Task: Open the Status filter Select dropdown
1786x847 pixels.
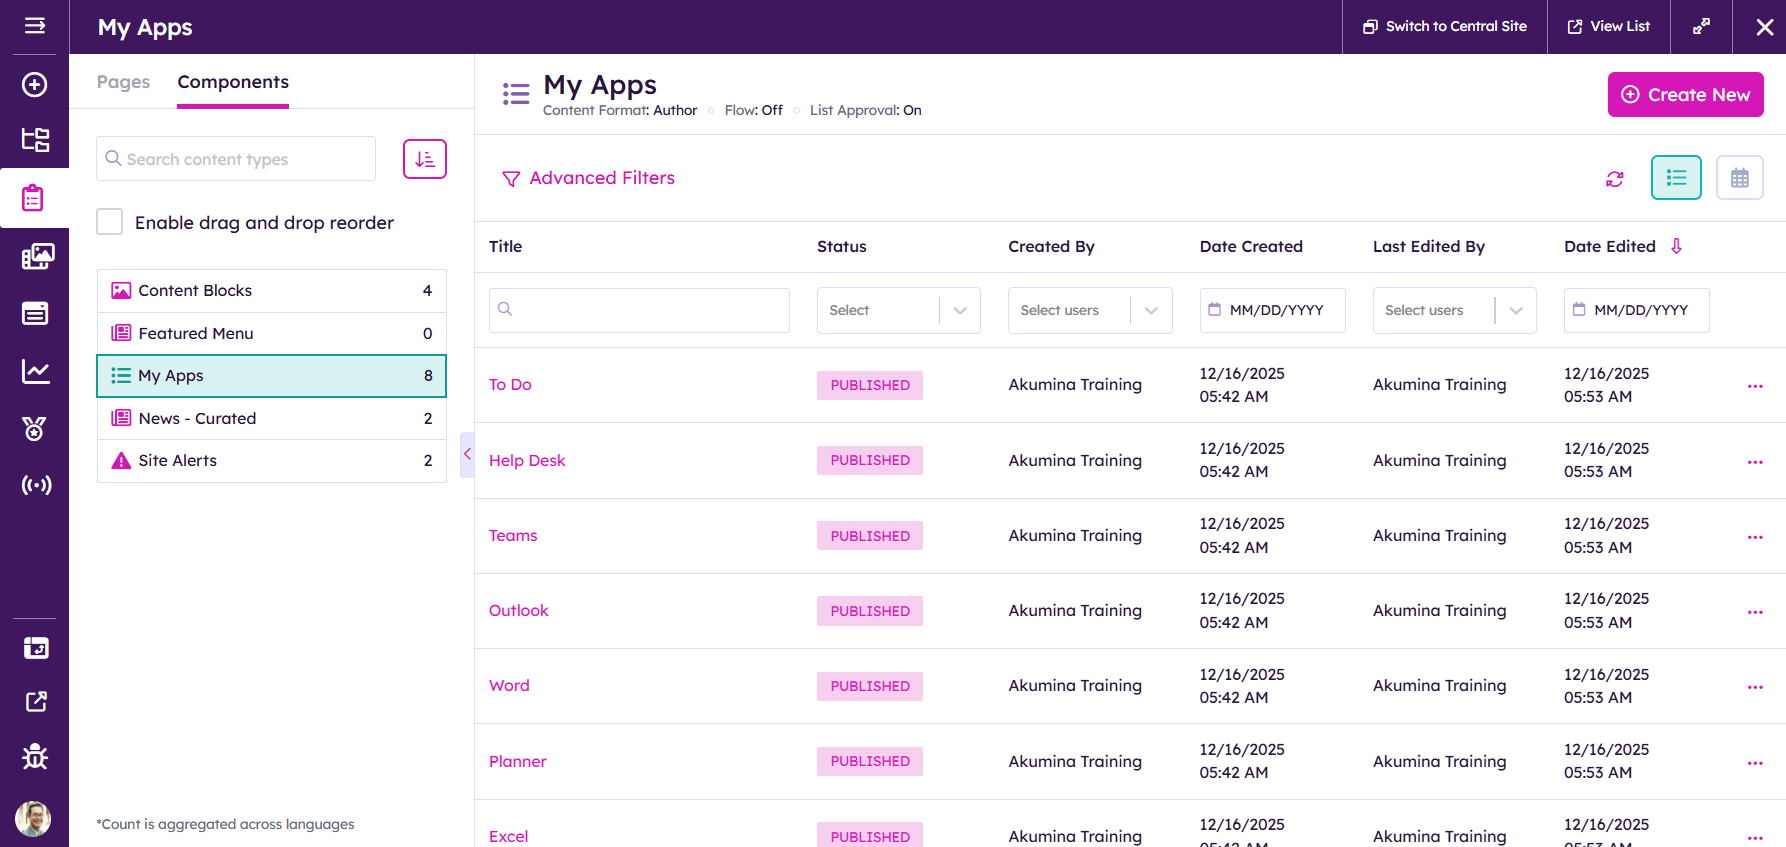Action: tap(898, 311)
